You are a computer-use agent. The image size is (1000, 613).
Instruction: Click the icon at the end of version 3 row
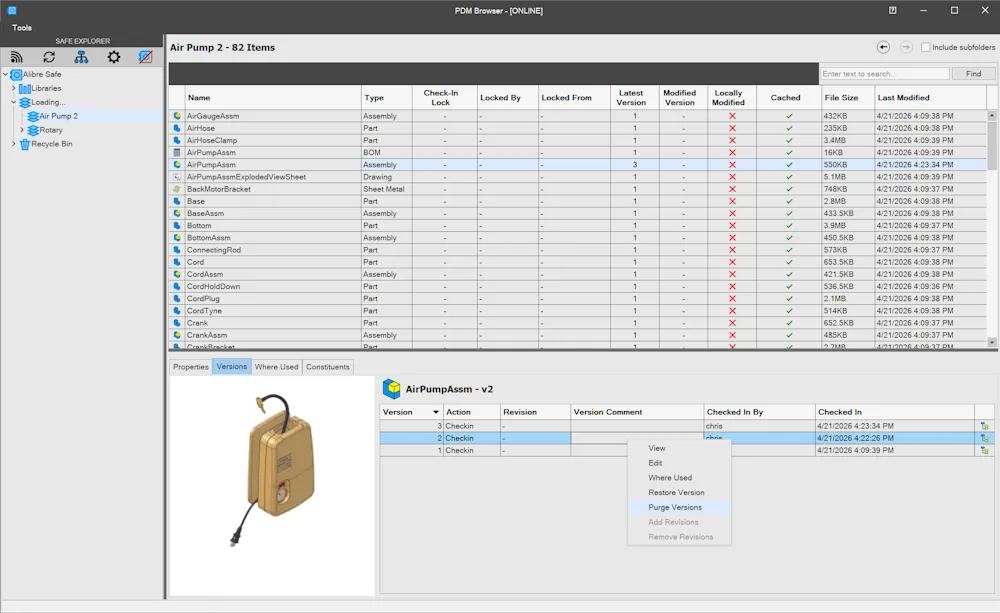tap(985, 426)
